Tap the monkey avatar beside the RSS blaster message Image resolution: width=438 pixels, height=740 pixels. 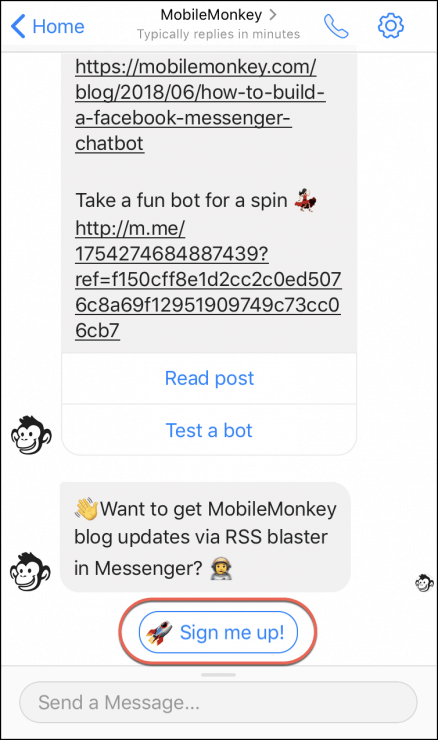tap(30, 572)
